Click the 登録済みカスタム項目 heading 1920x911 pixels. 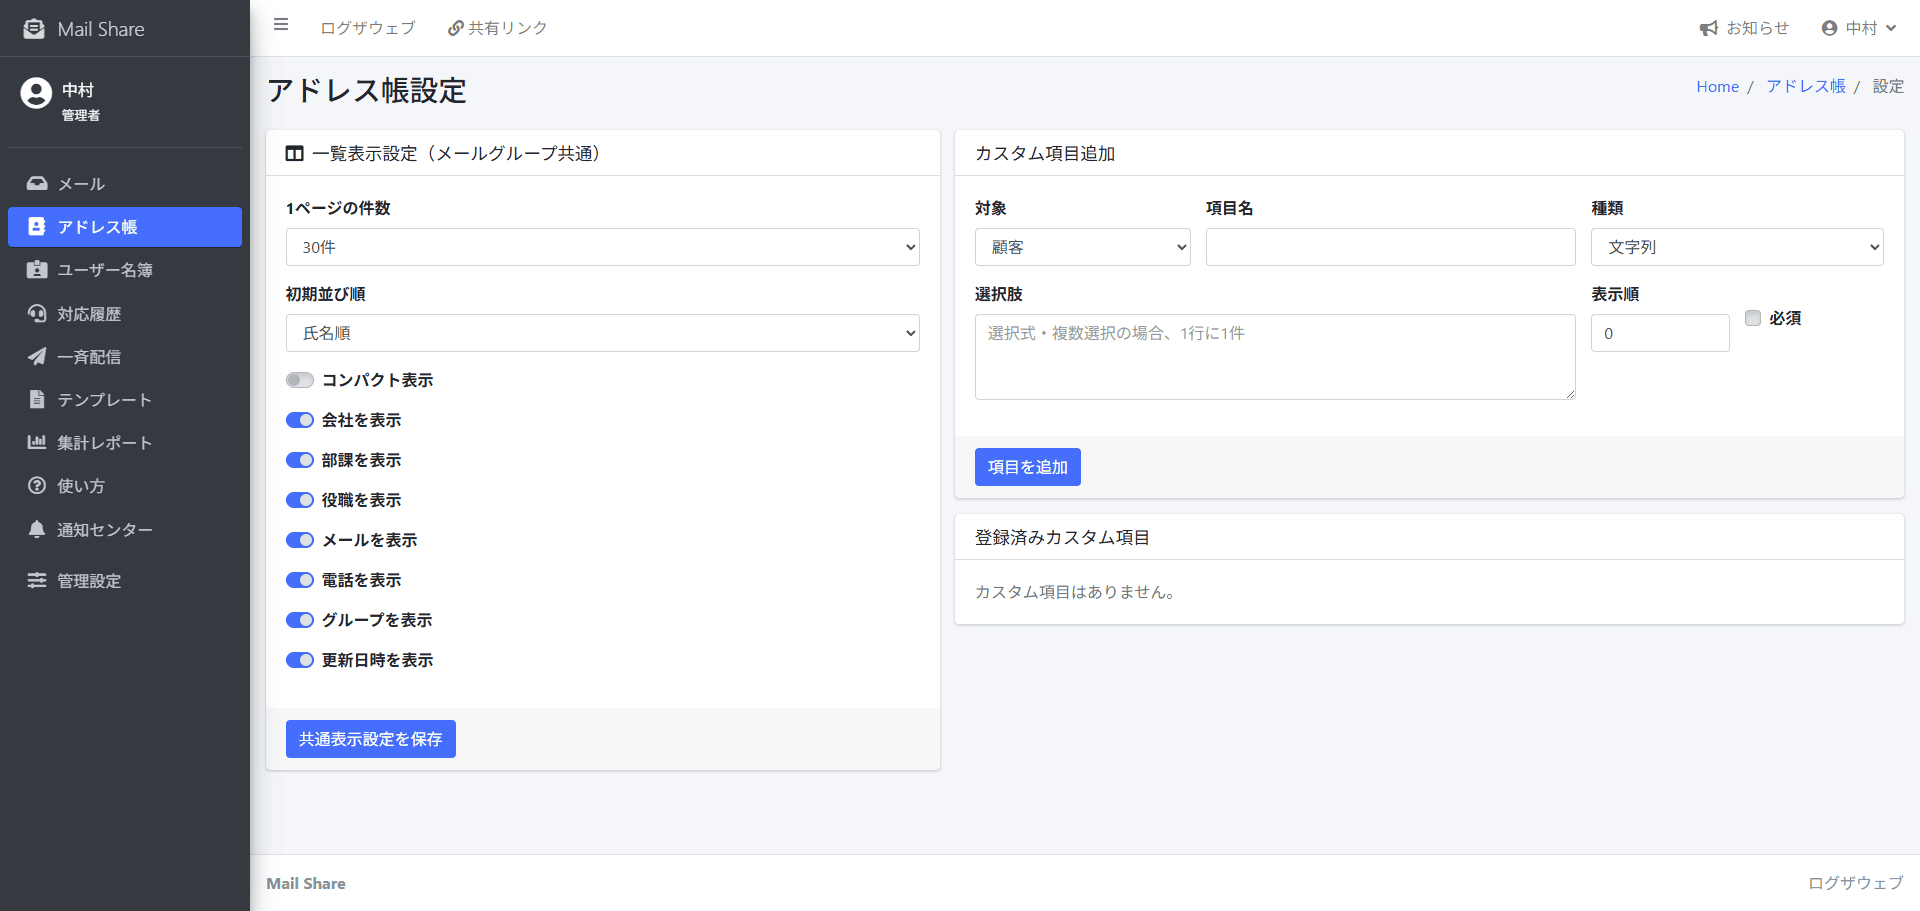1062,538
